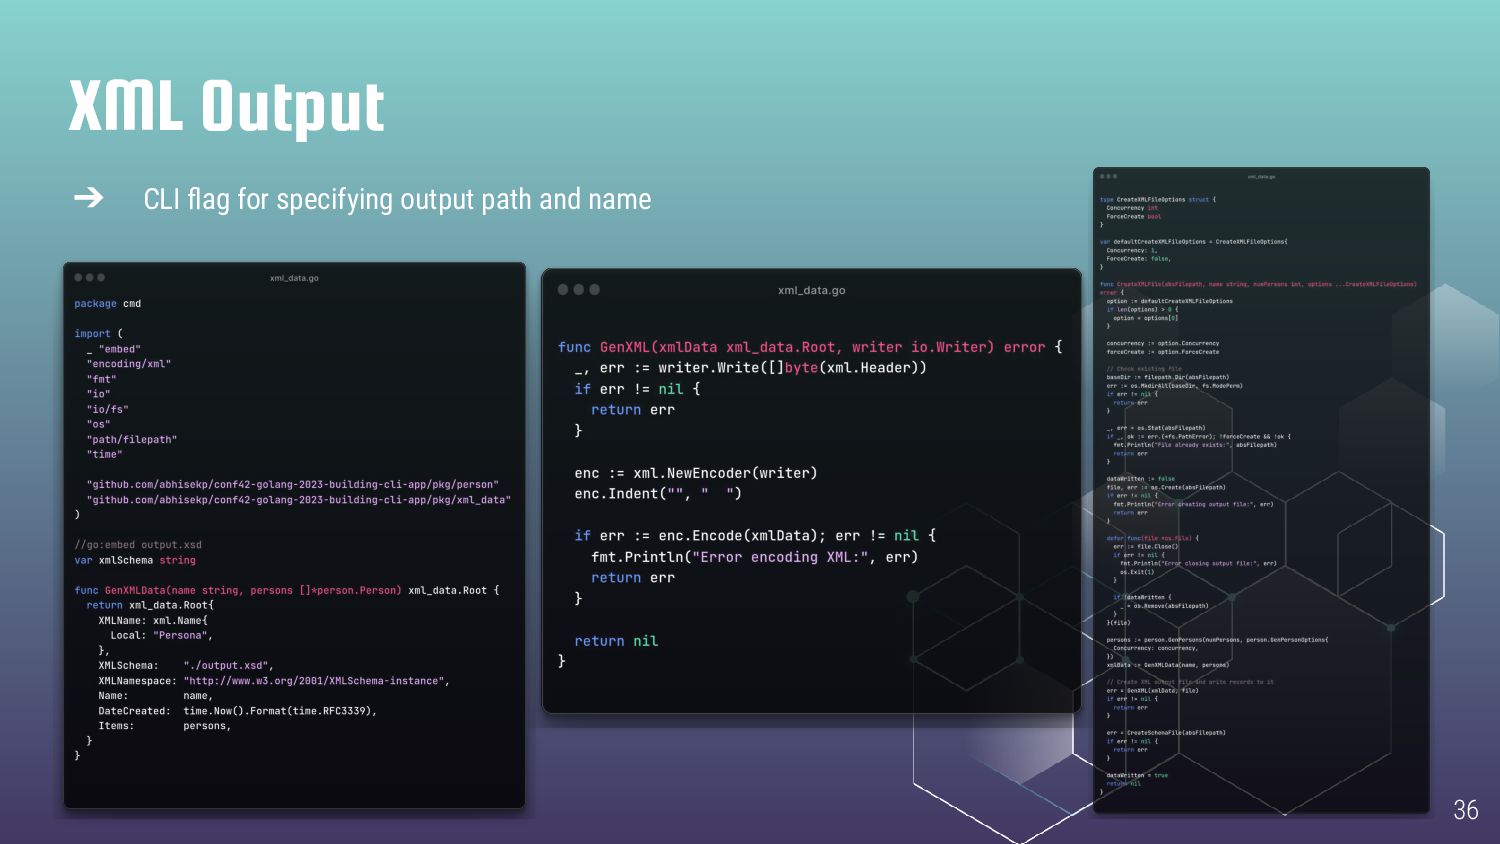Click the XMLSchema "./output.xsd" line
This screenshot has width=1500, height=844.
coord(186,666)
